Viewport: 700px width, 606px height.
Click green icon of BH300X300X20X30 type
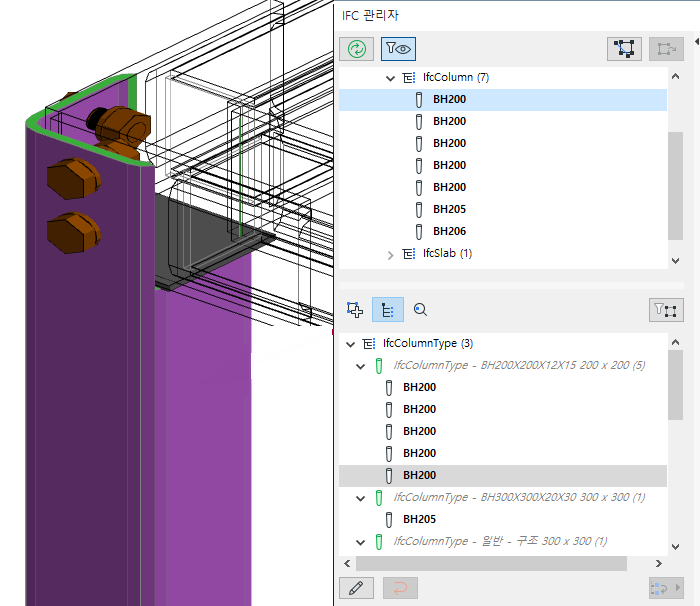coord(379,497)
